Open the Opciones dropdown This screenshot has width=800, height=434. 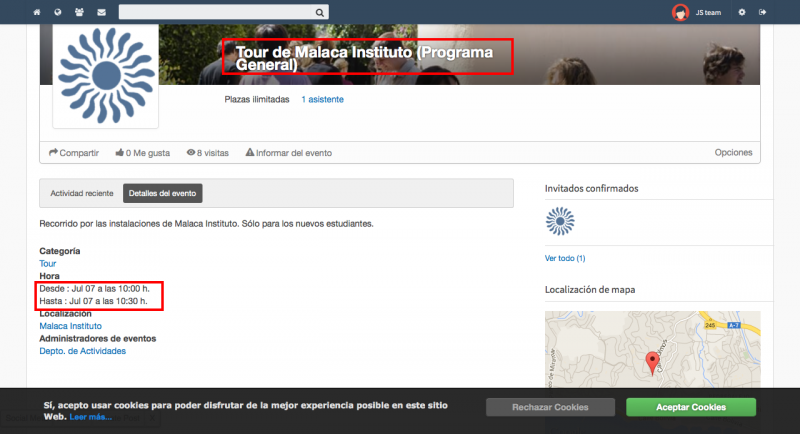click(x=733, y=152)
